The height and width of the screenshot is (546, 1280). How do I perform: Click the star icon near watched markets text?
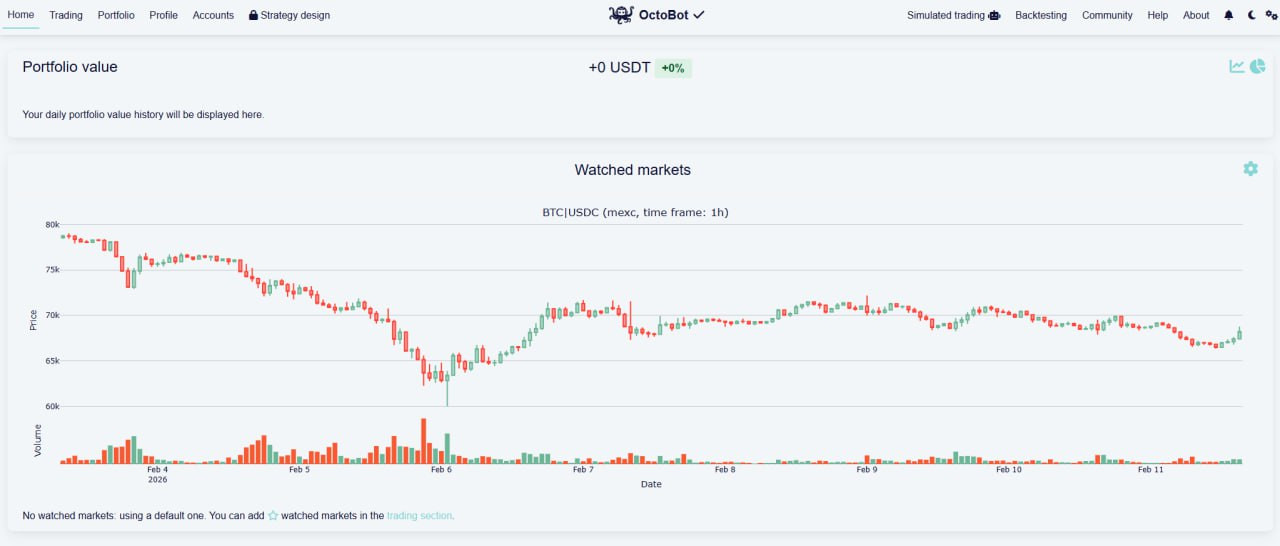pyautogui.click(x=273, y=516)
